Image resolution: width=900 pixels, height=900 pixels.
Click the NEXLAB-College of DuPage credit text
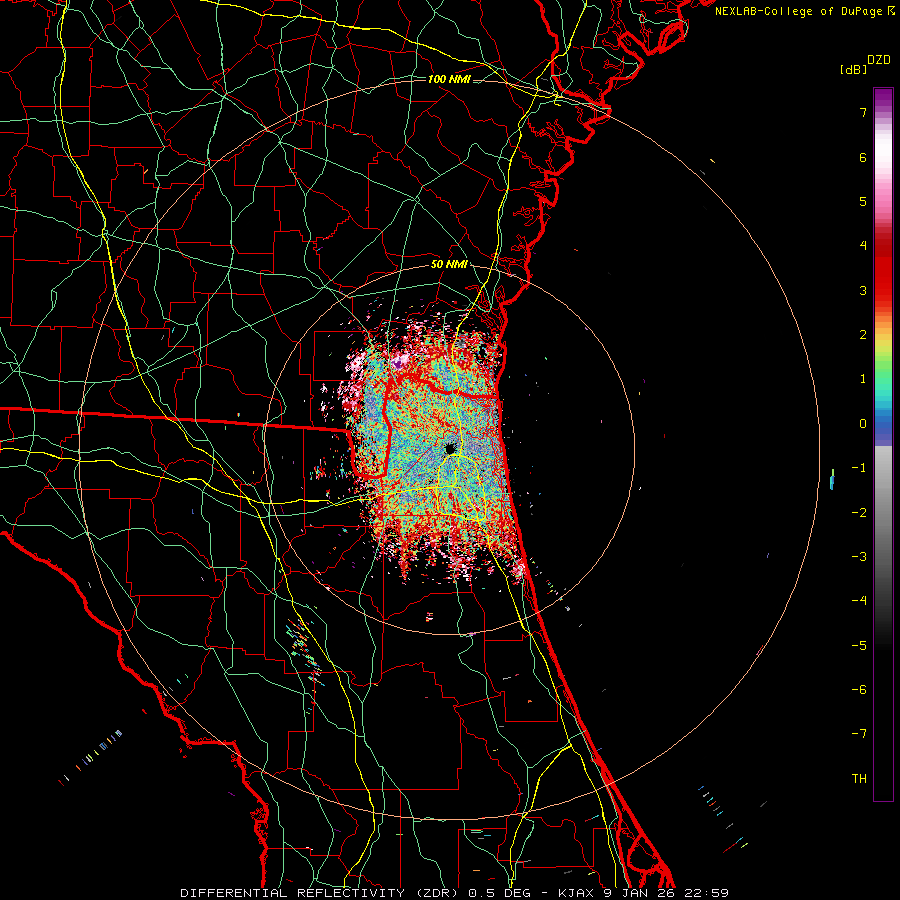pos(800,11)
